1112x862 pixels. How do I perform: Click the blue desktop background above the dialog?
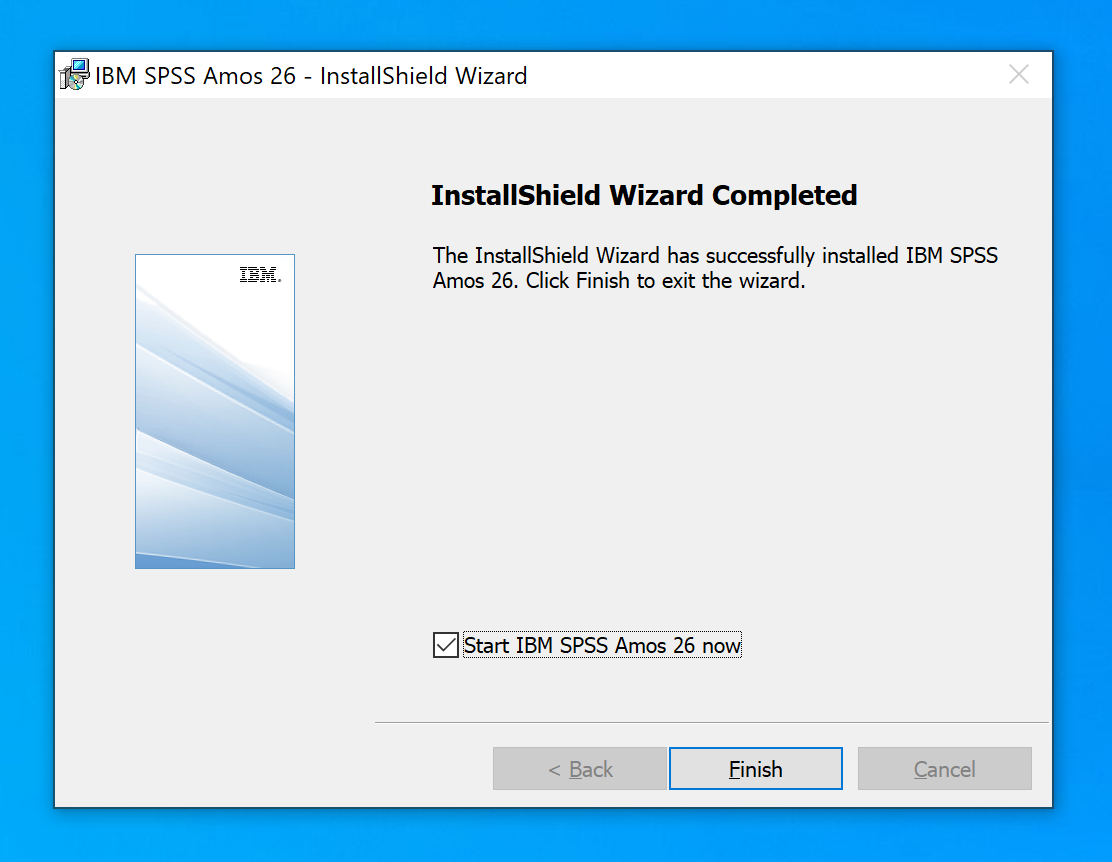pyautogui.click(x=556, y=24)
